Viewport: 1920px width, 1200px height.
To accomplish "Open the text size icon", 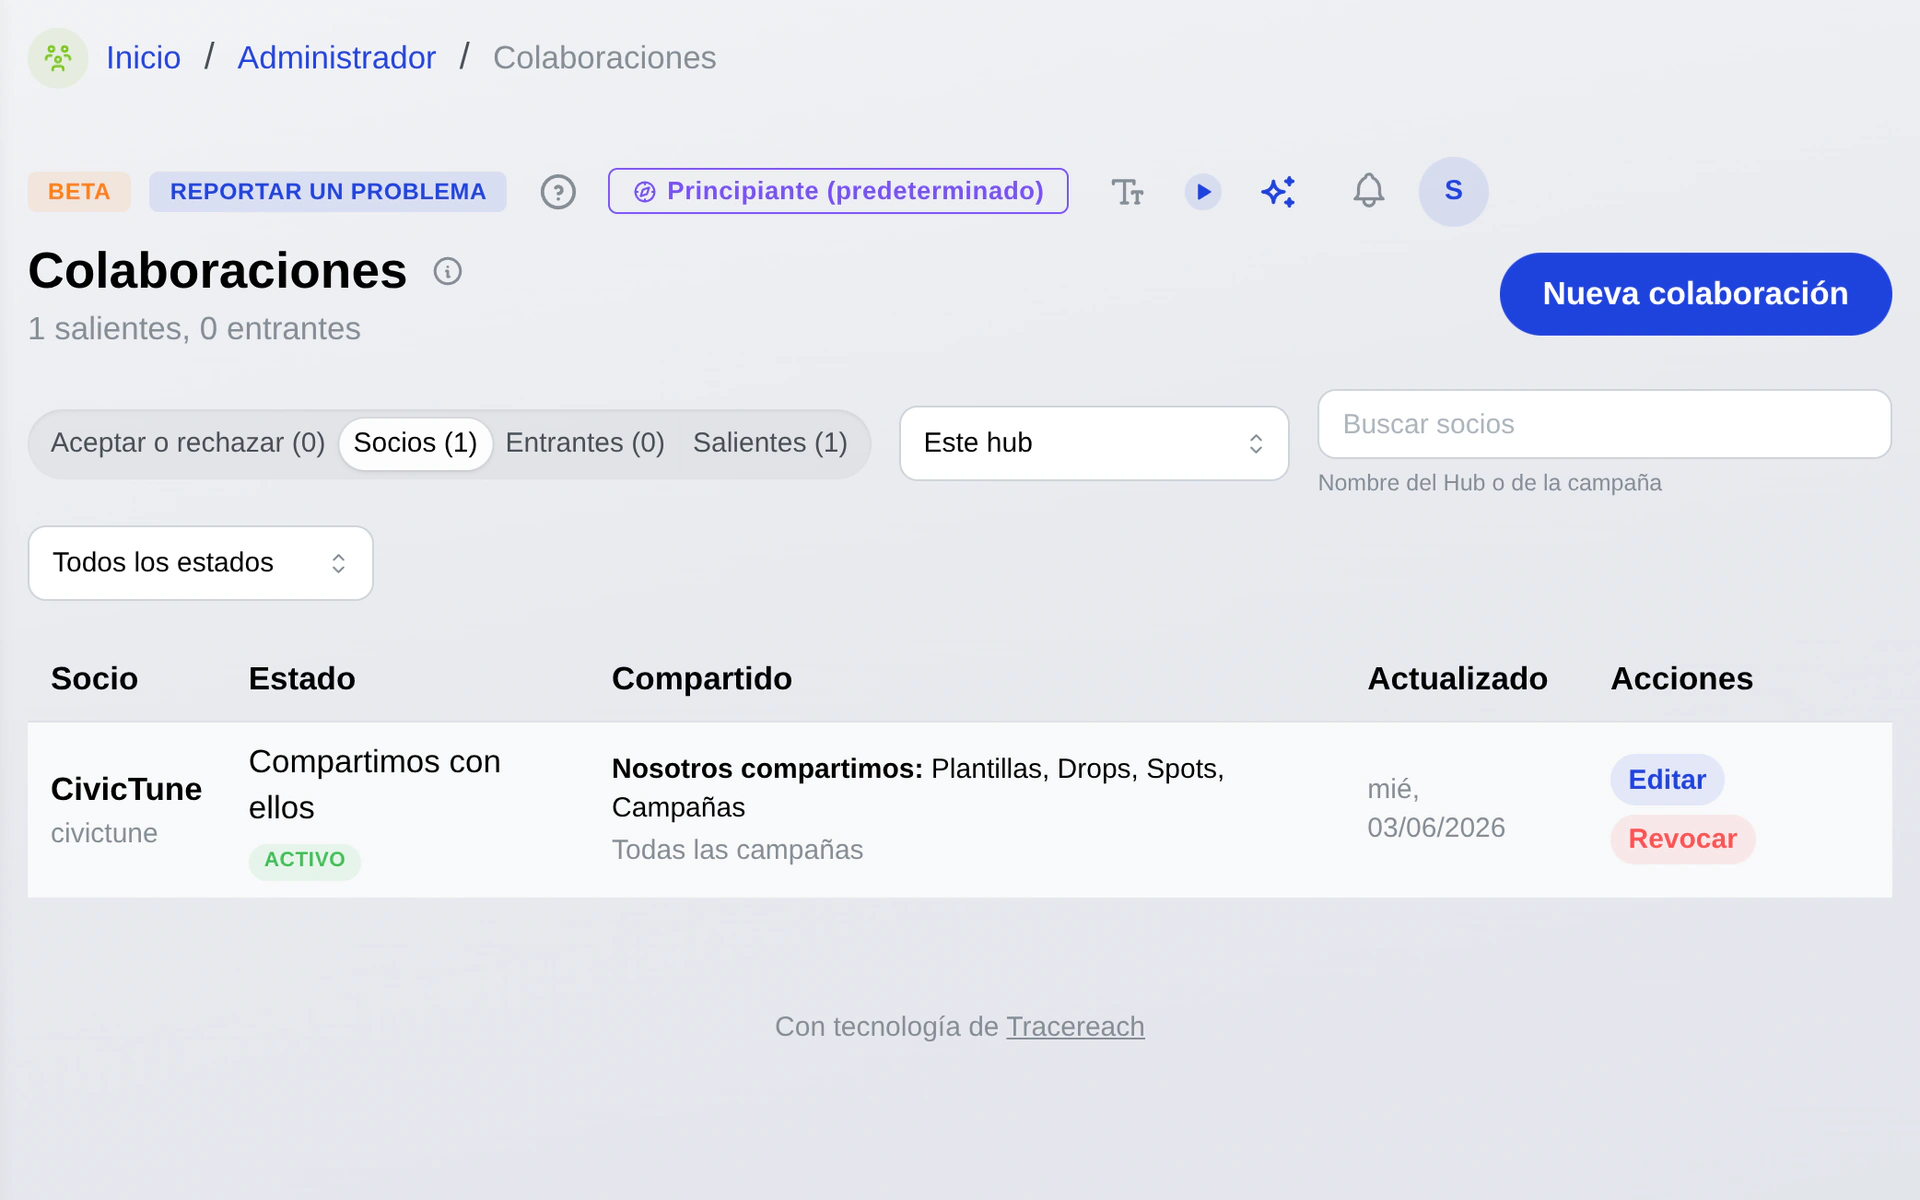I will tap(1127, 191).
